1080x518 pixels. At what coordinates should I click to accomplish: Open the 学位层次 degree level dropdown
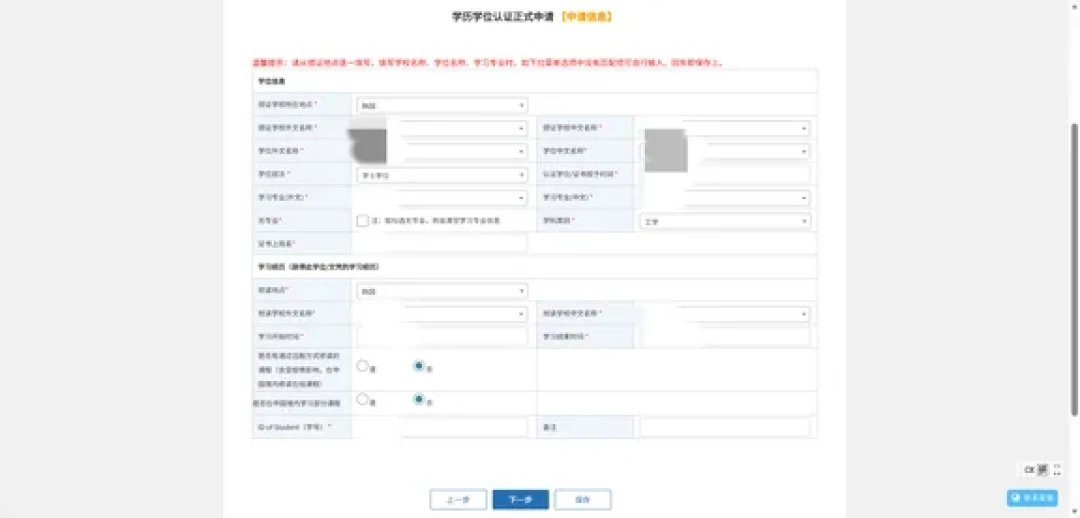coord(442,175)
